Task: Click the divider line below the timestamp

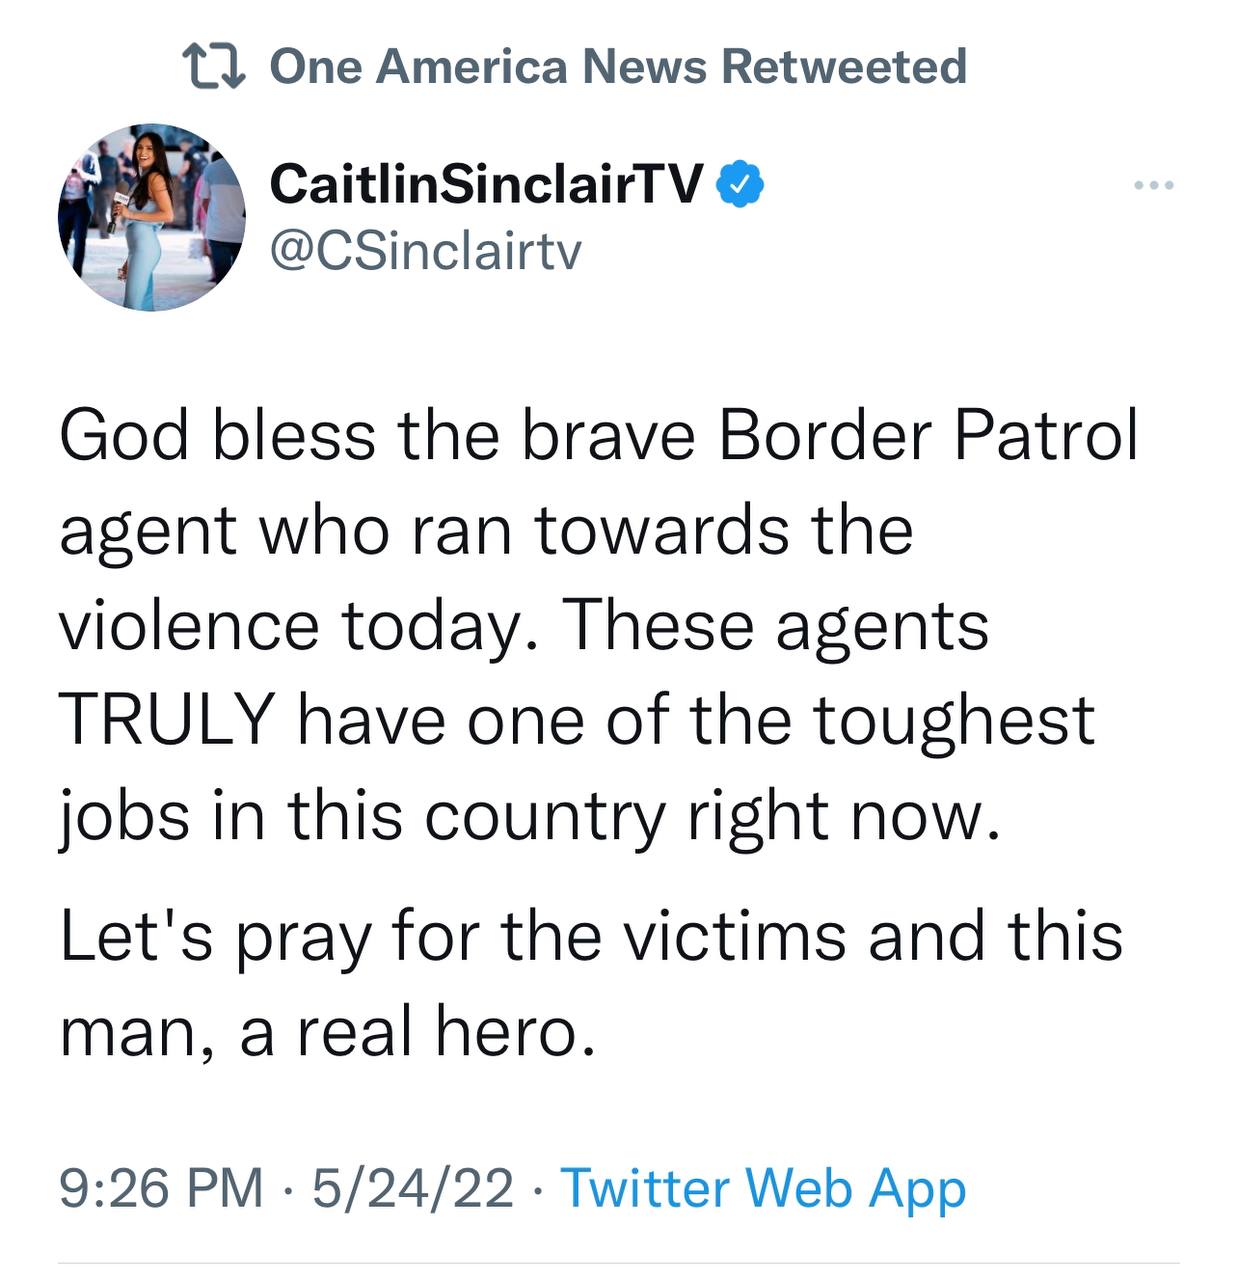Action: coord(618,1263)
